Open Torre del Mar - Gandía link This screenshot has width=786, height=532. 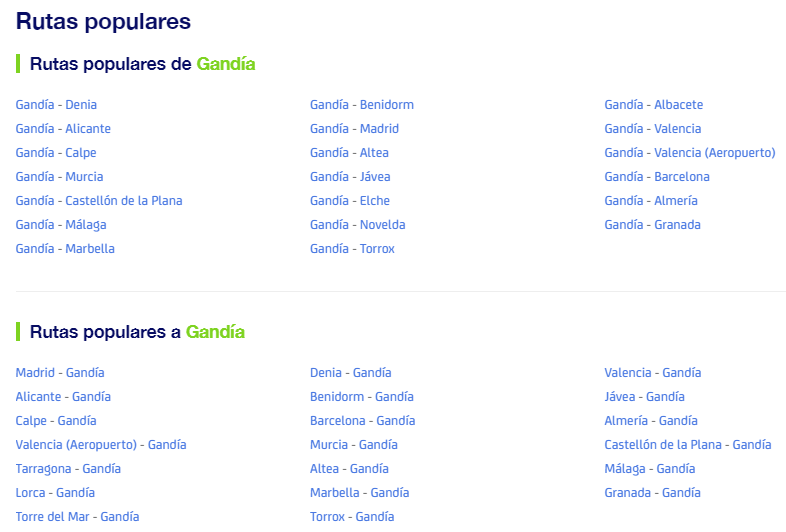click(77, 517)
